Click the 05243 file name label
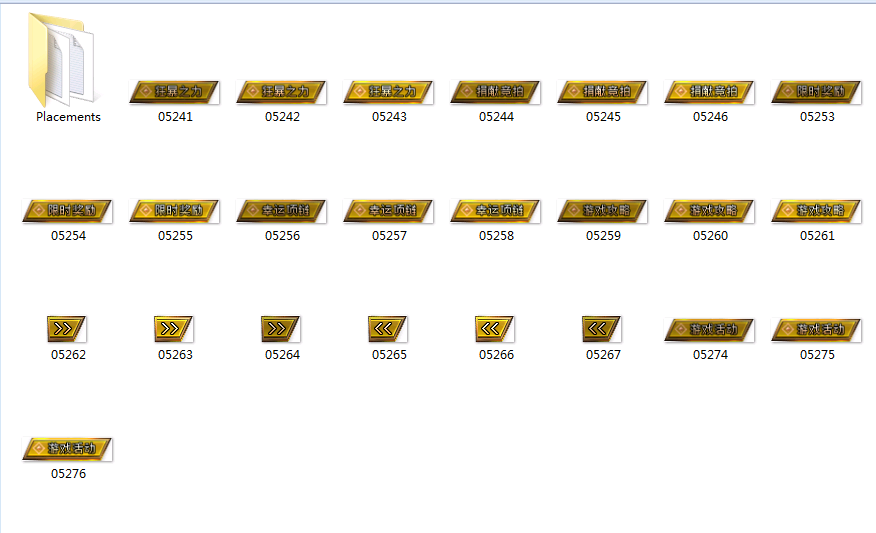This screenshot has width=876, height=533. [389, 117]
